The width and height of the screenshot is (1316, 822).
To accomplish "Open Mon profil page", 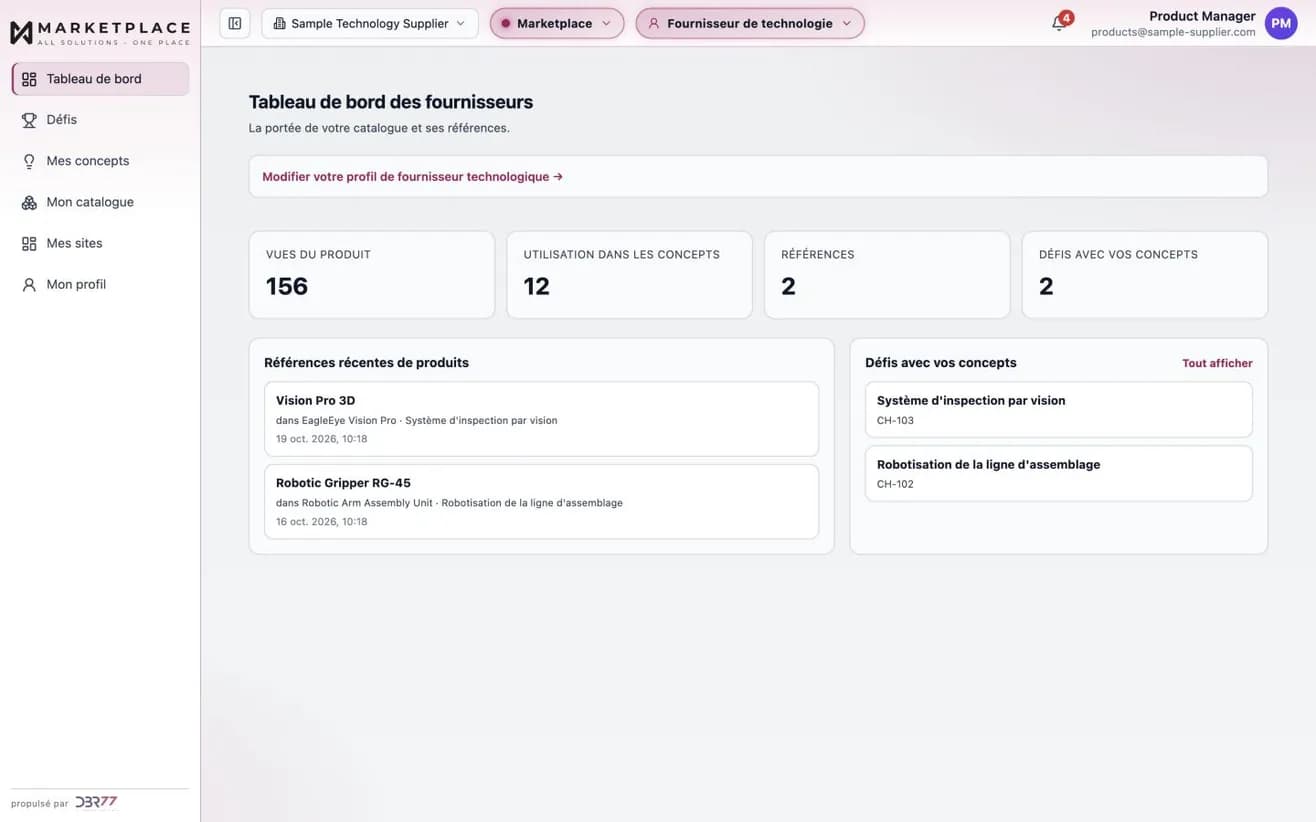I will (100, 284).
